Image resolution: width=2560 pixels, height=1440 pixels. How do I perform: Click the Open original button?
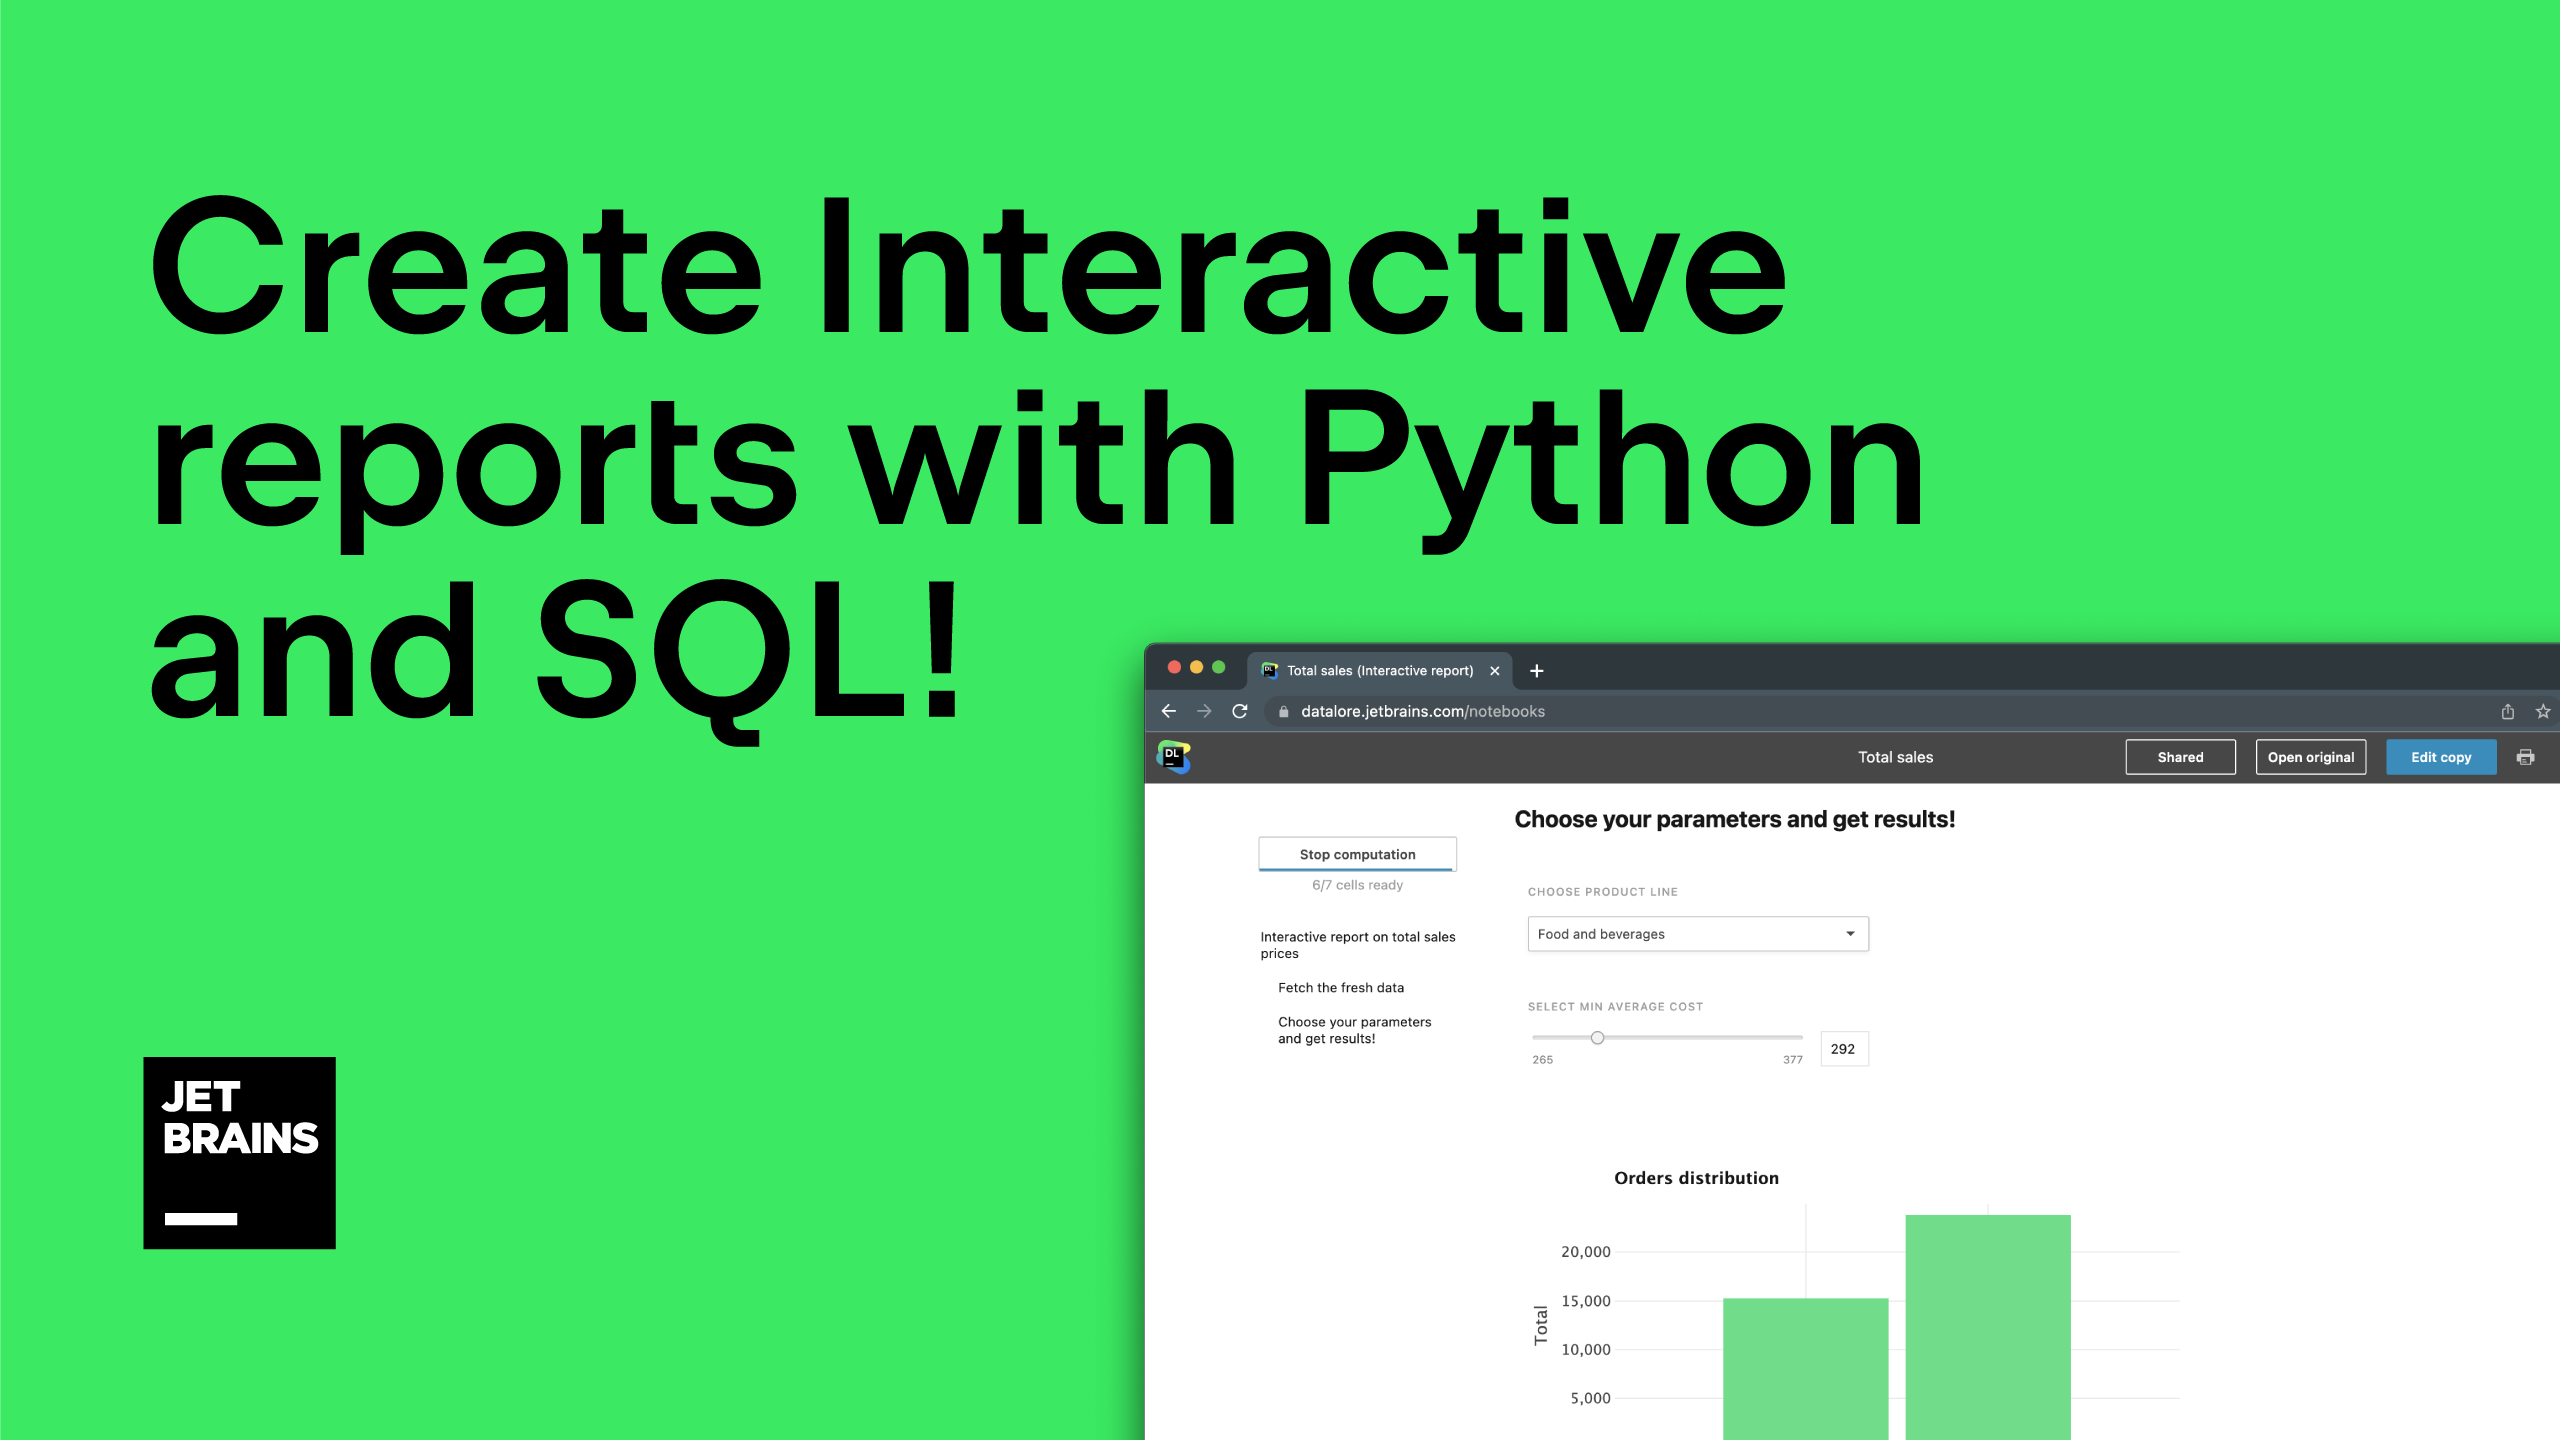click(2311, 757)
